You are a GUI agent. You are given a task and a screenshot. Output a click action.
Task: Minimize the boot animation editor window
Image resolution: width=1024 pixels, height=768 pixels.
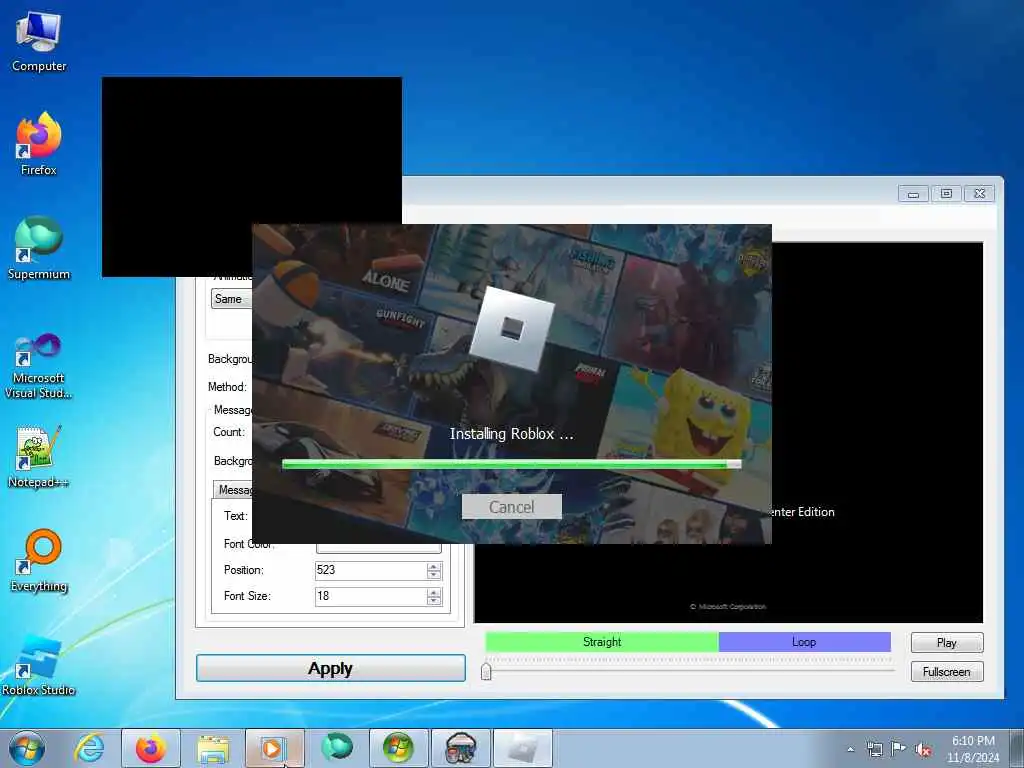(x=913, y=194)
